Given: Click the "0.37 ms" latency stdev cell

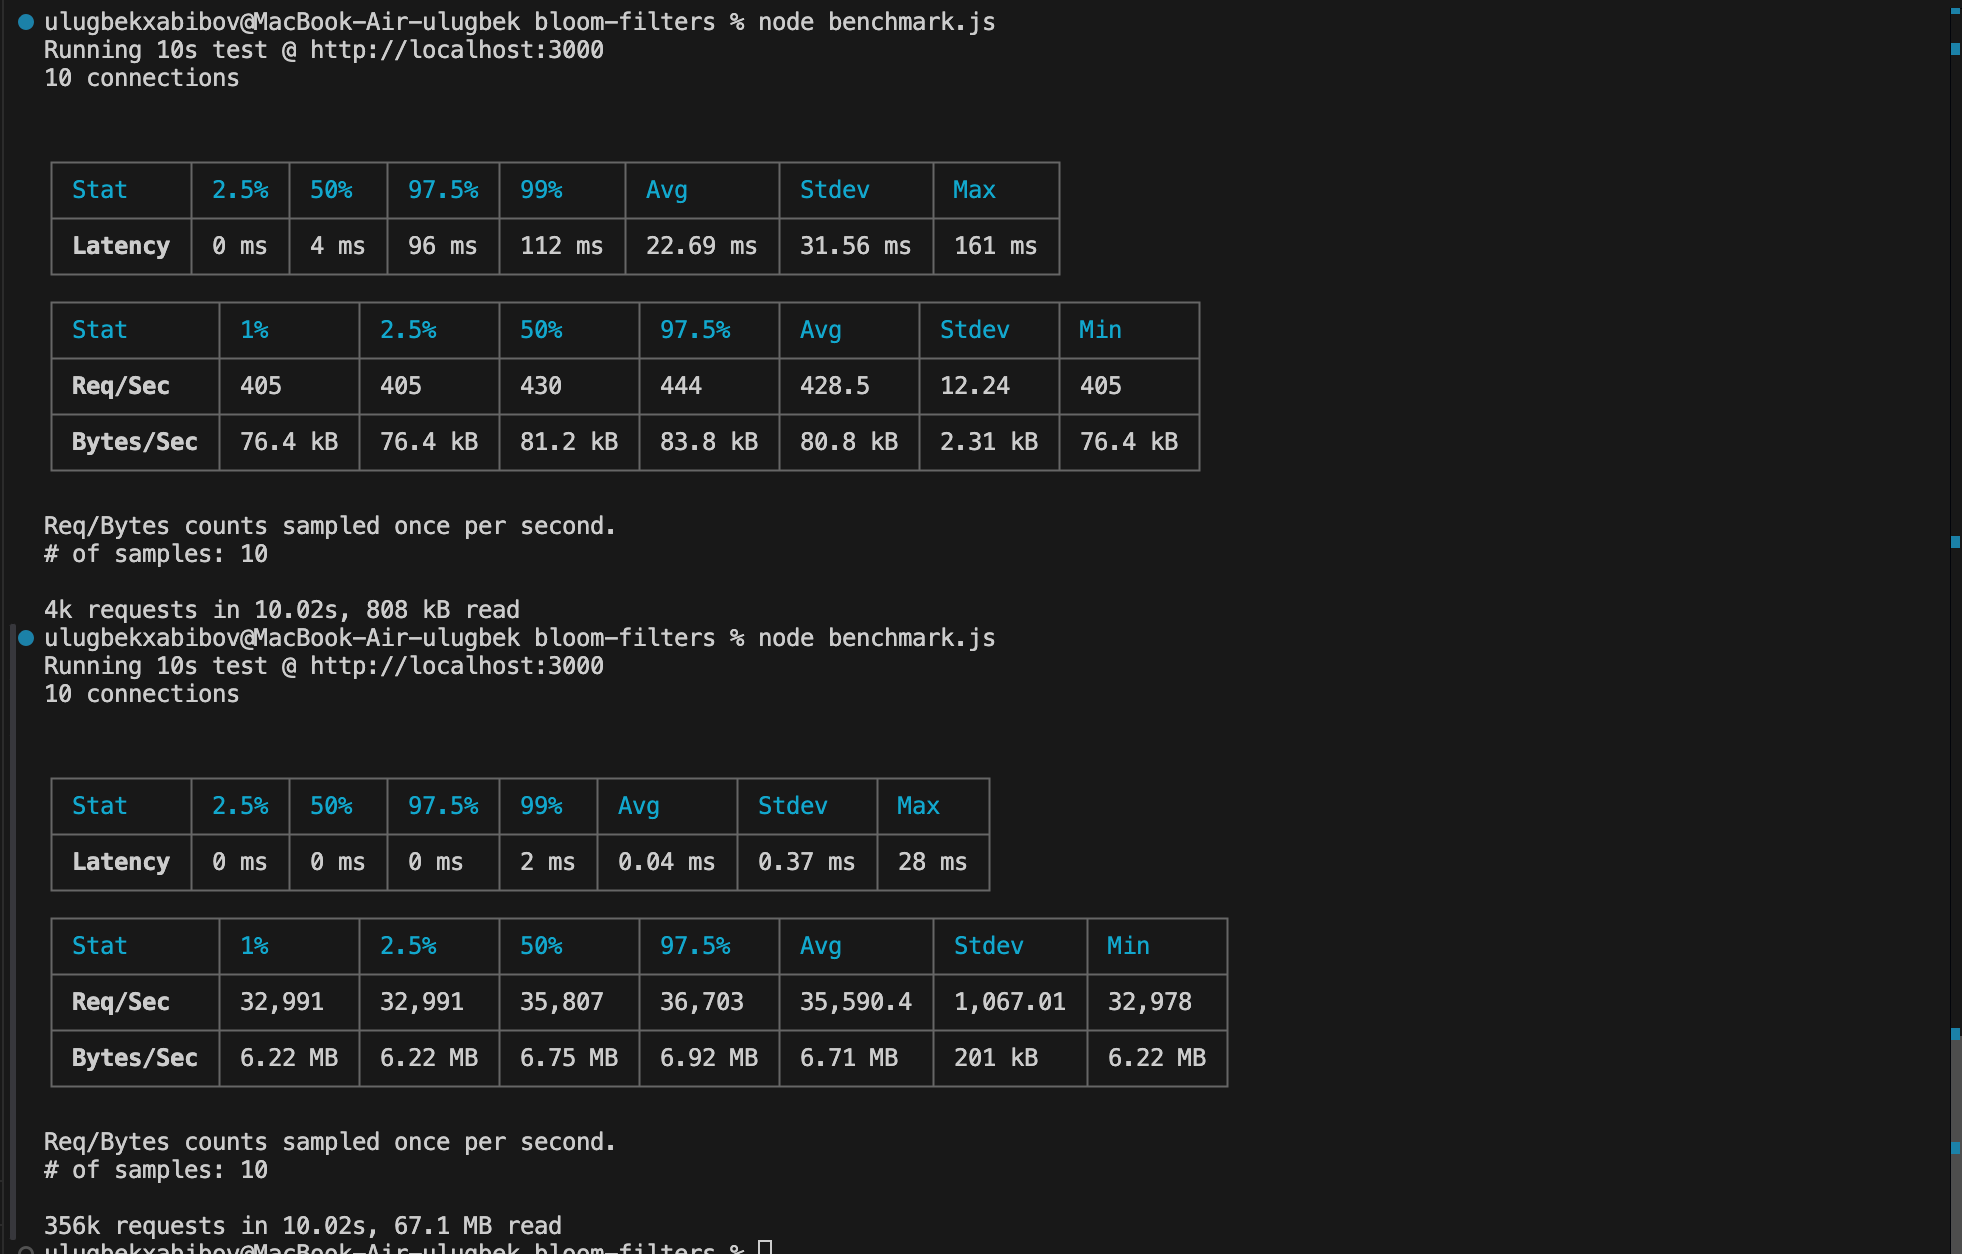Looking at the screenshot, I should 806,862.
